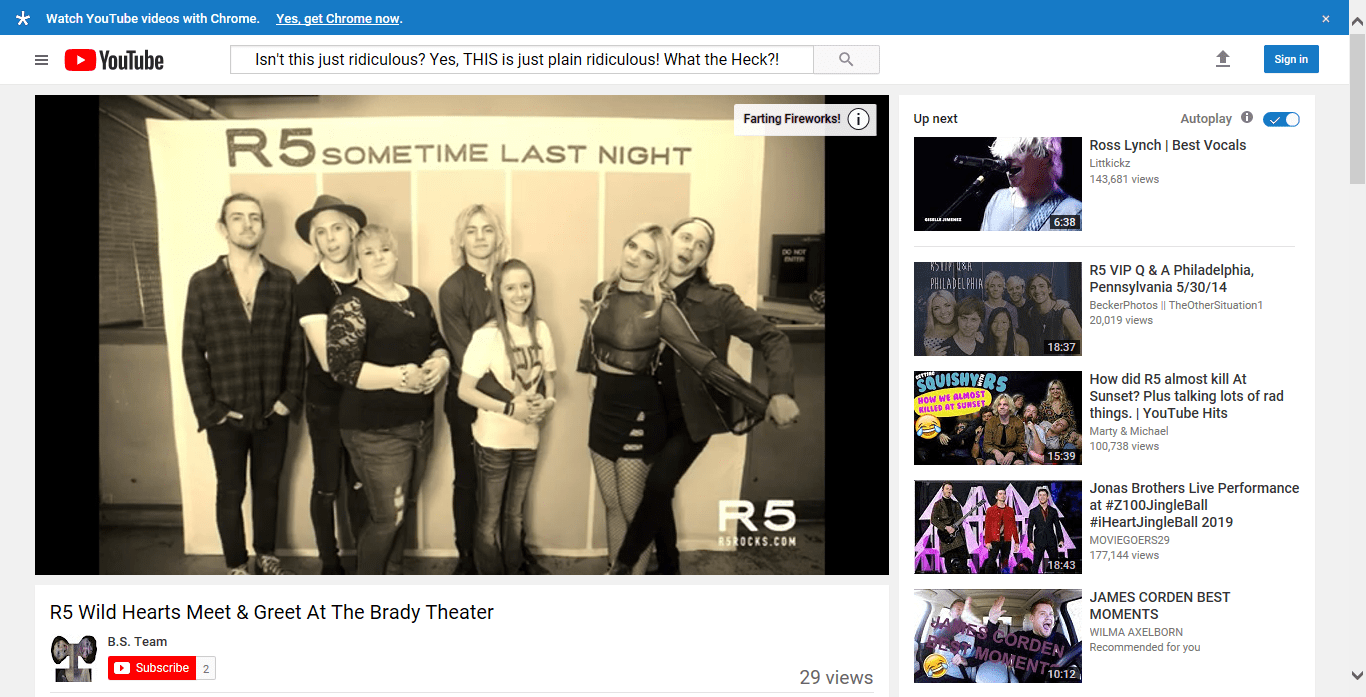Click the R5 VIP Q&A video thumbnail

coord(997,309)
